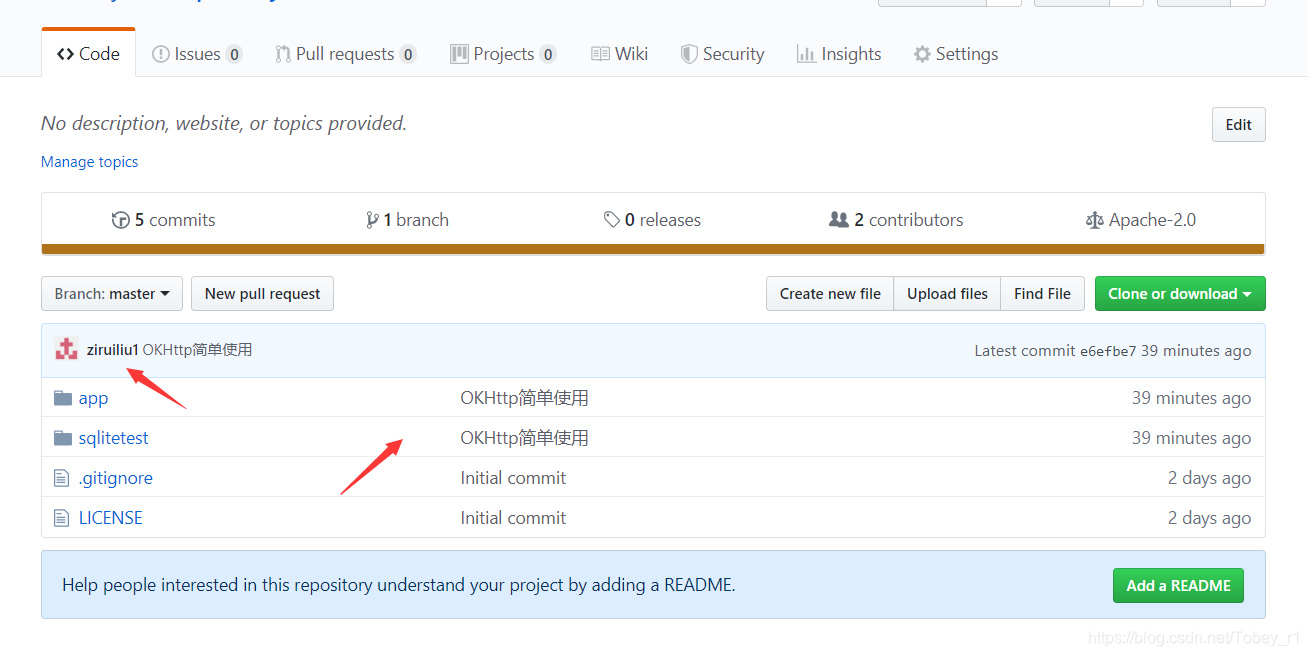View the 0 releases page
Image resolution: width=1308 pixels, height=656 pixels.
(652, 220)
